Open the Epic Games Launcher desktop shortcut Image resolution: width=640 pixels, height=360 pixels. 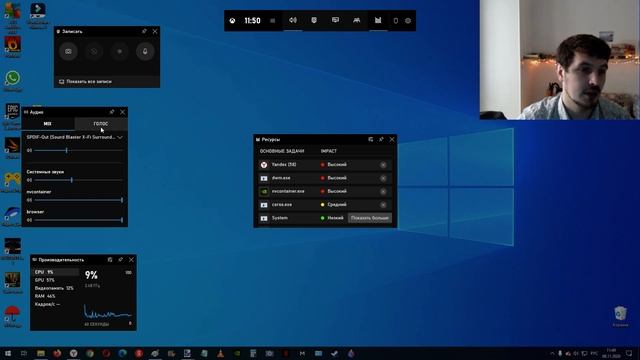pos(12,116)
